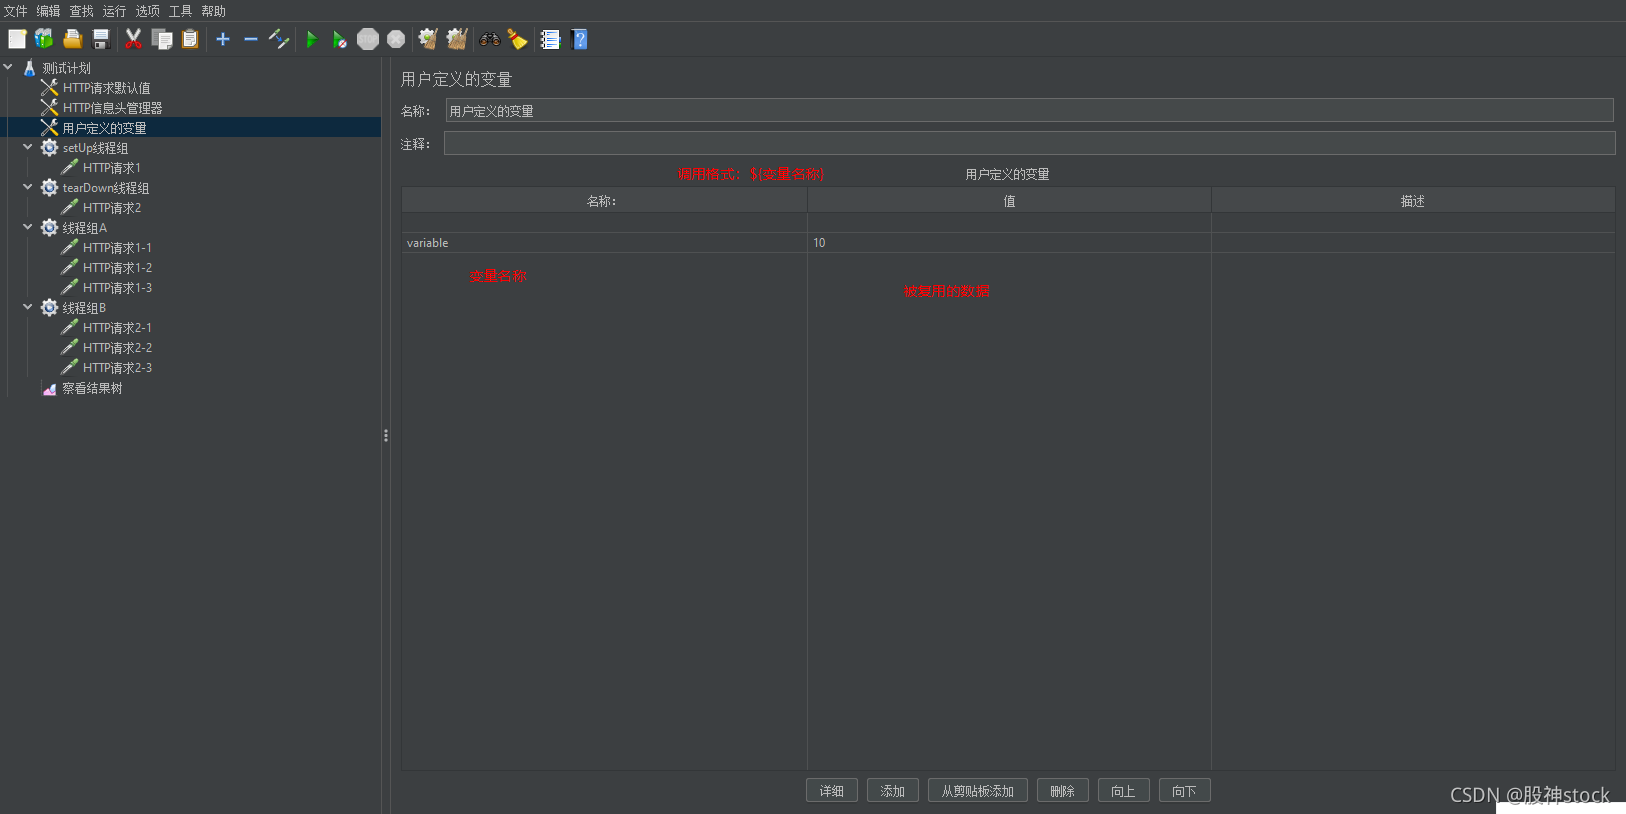Click the tearDown线程组 gear icon
Viewport: 1626px width, 814px height.
[49, 188]
